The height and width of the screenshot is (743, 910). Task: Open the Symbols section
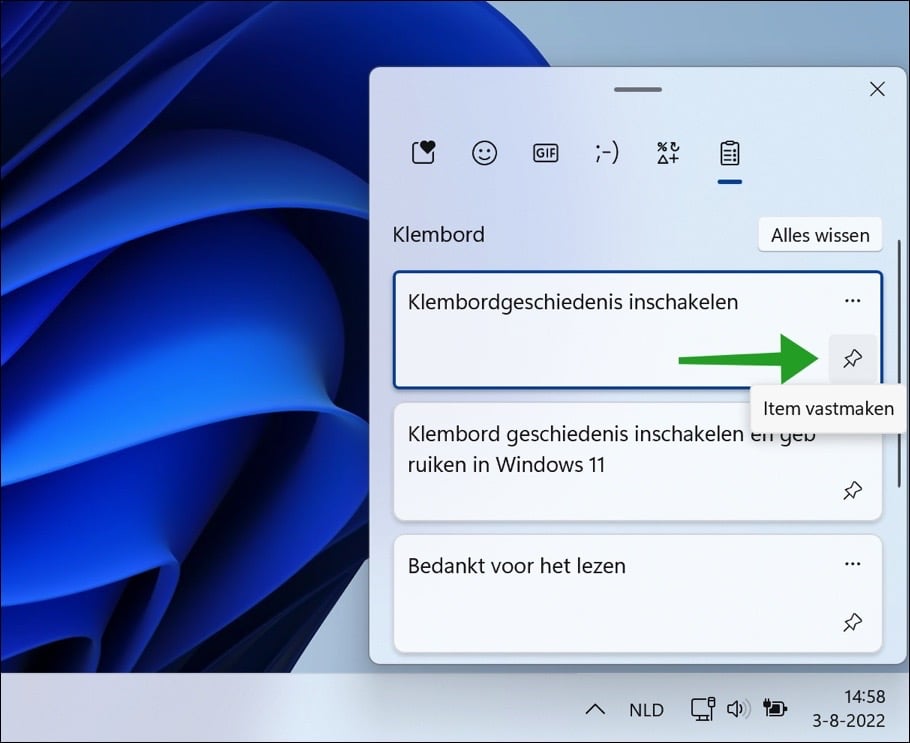667,152
